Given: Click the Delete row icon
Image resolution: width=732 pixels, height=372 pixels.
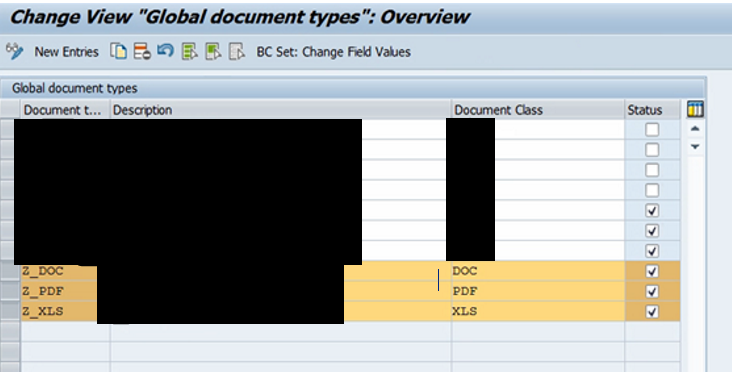Looking at the screenshot, I should [142, 51].
